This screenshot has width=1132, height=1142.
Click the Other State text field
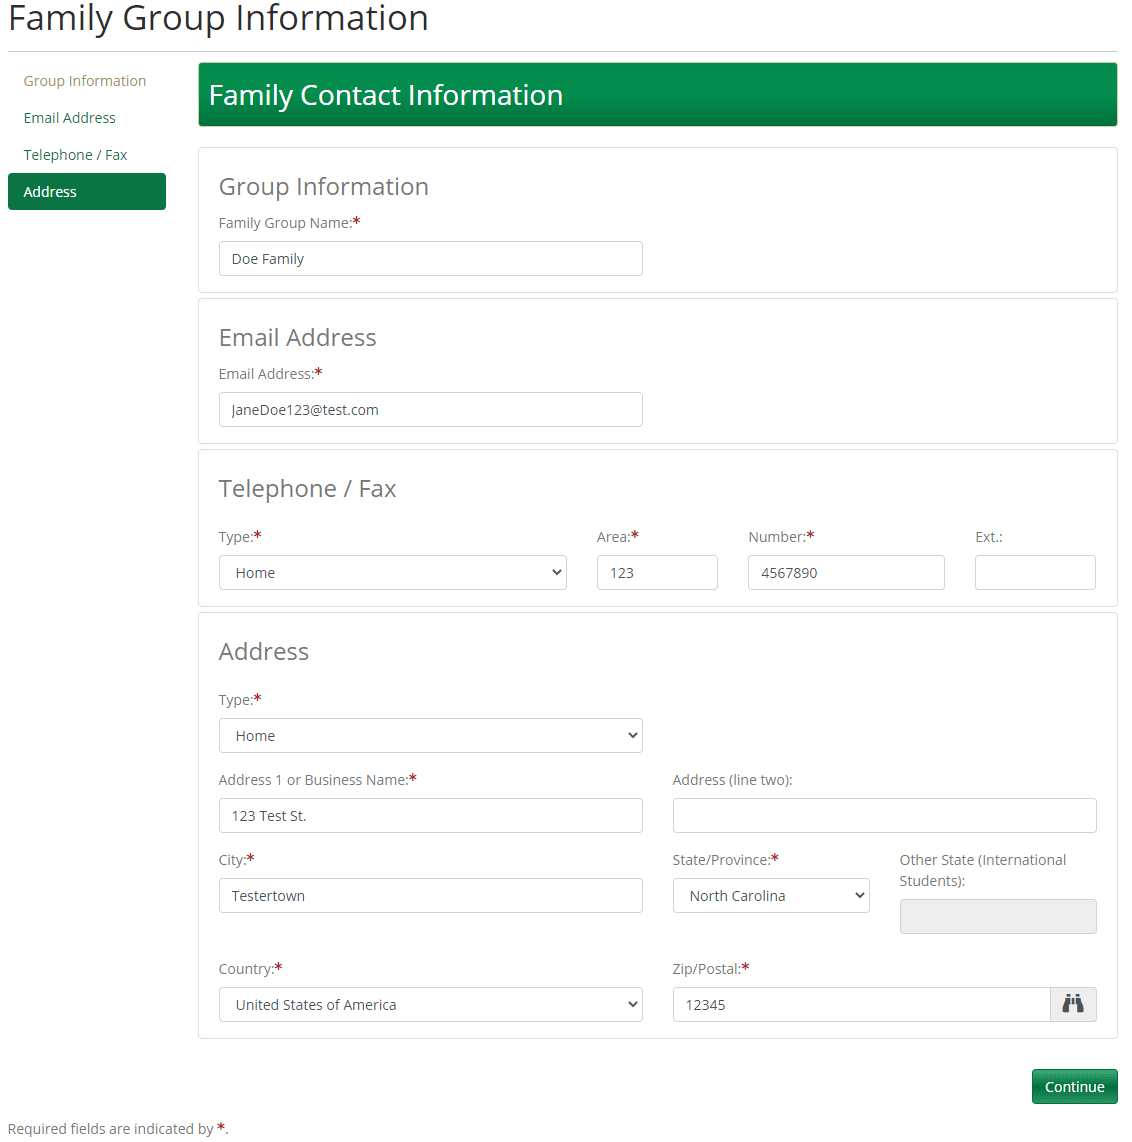coord(998,917)
